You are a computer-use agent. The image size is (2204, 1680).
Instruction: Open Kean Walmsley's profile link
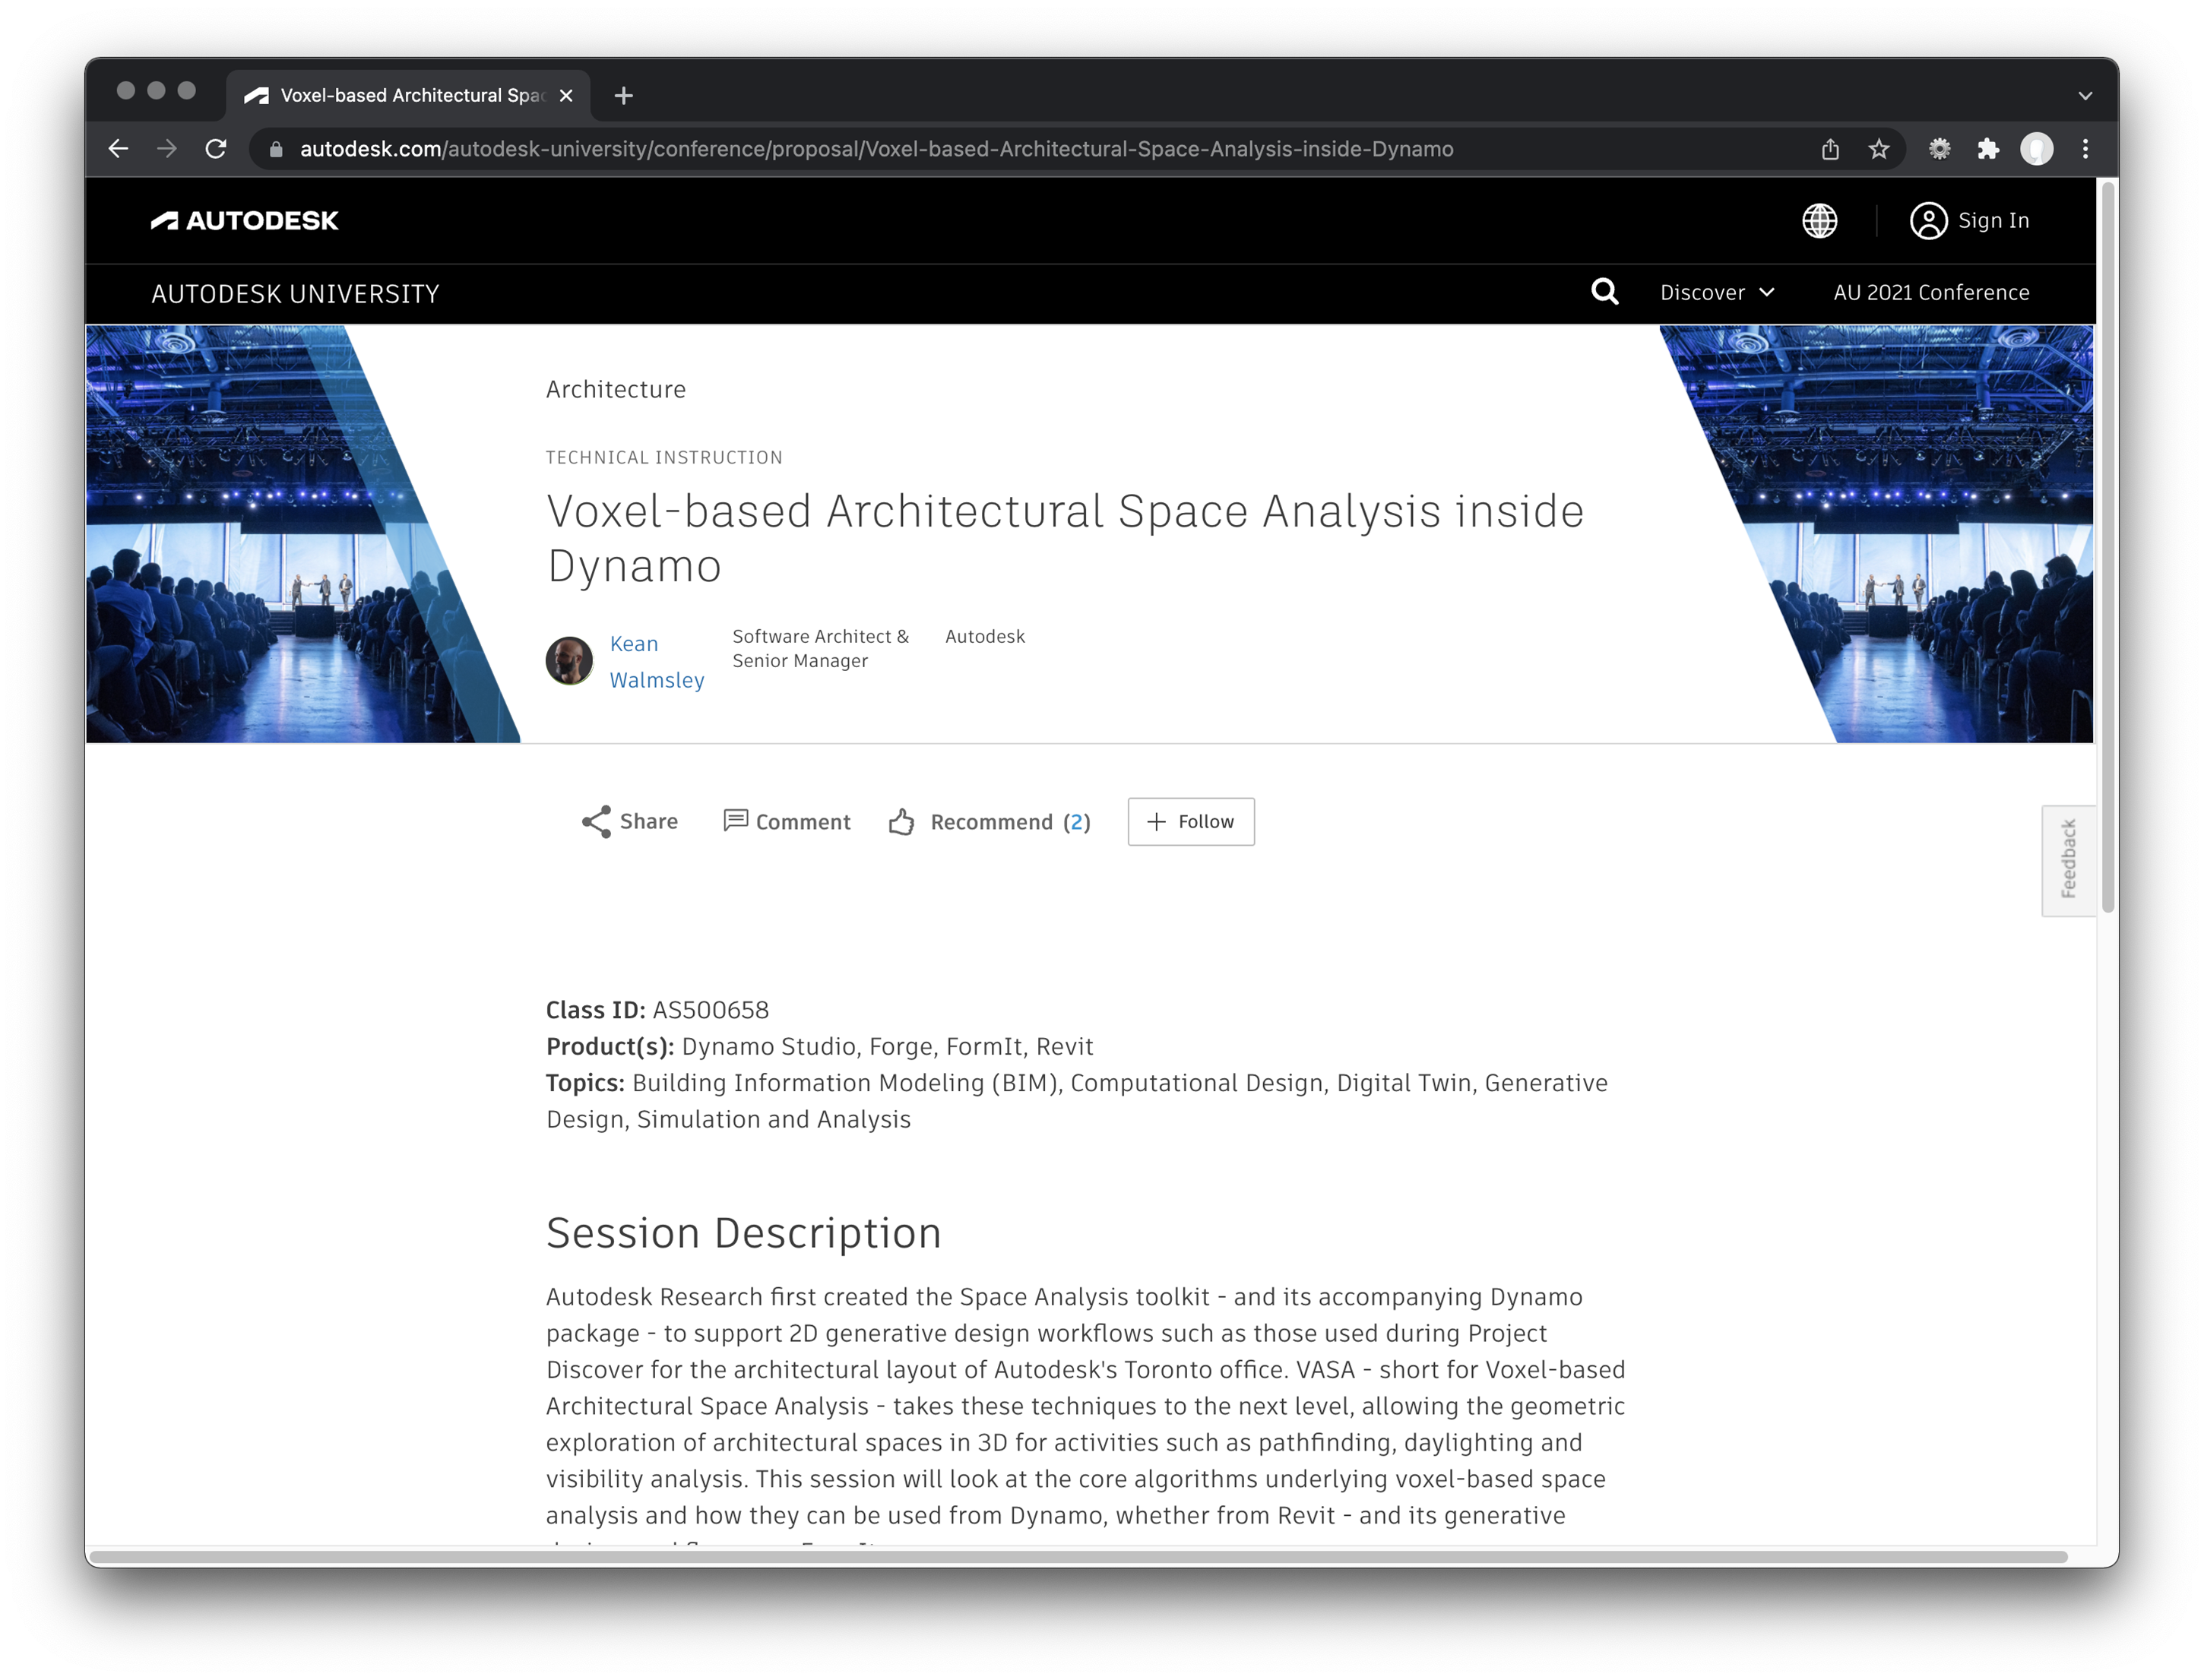coord(655,662)
